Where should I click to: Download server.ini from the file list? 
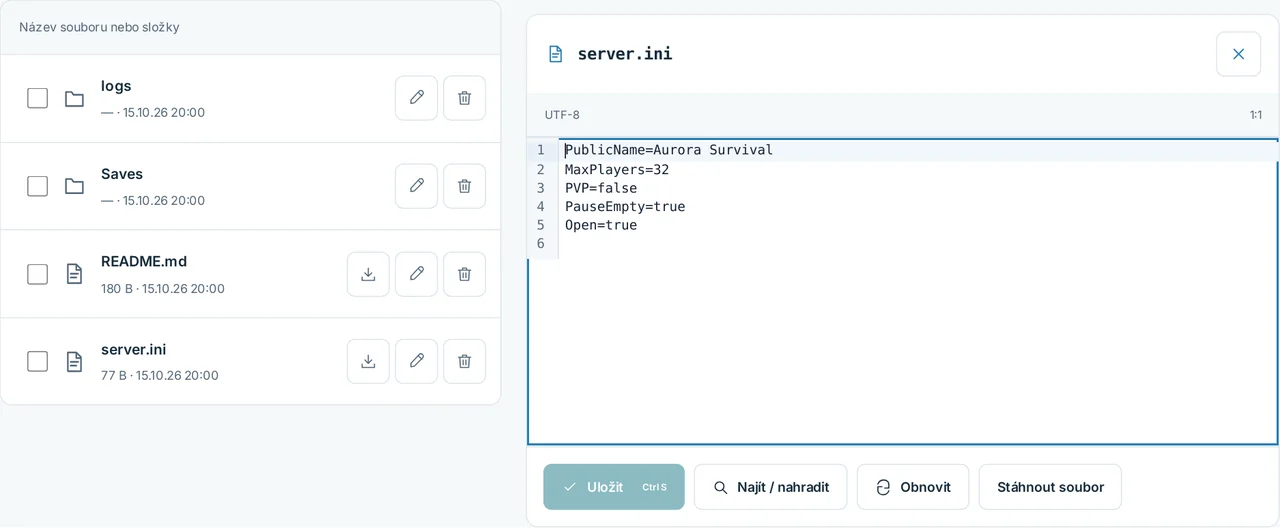(368, 361)
